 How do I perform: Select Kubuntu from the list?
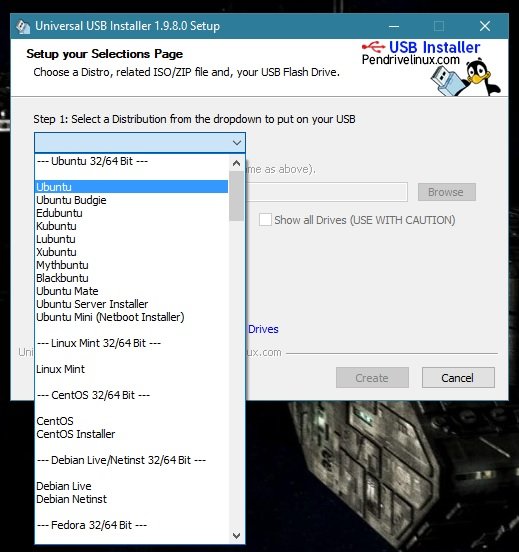[131, 226]
